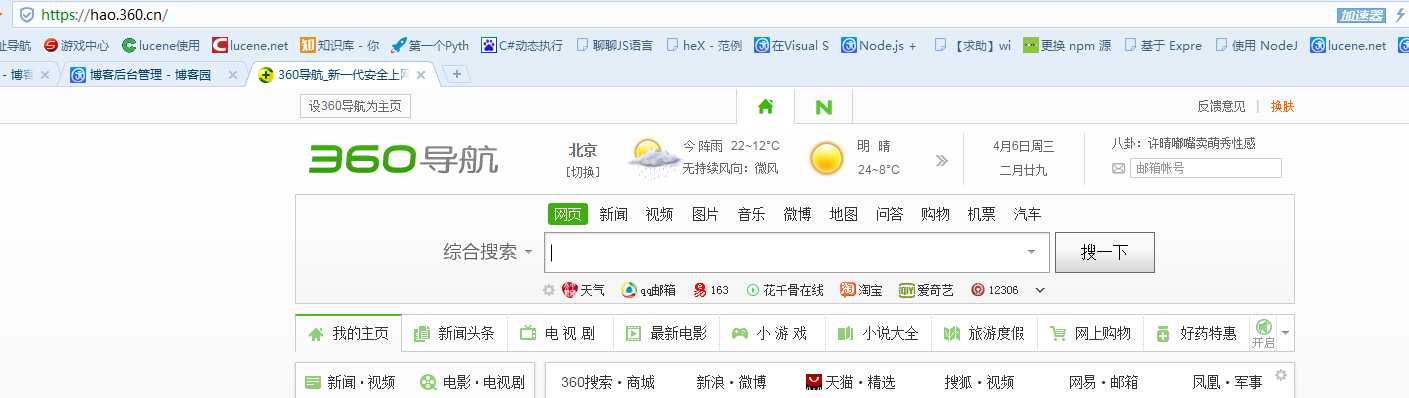
Task: Open the lucene使用 bookmark
Action: pyautogui.click(x=161, y=45)
